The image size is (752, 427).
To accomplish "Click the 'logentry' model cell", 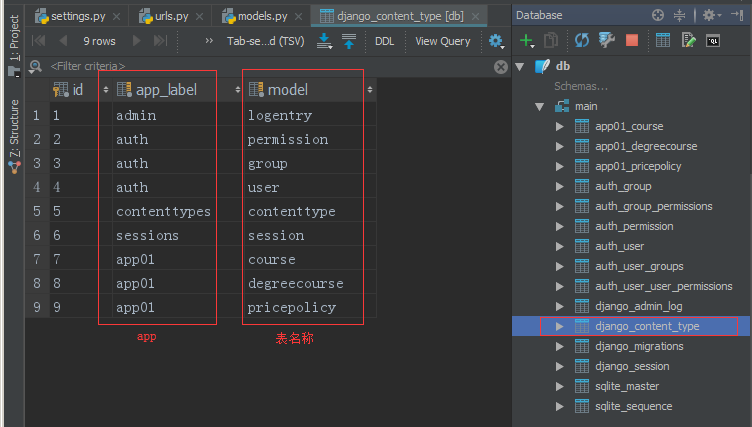I will 309,116.
